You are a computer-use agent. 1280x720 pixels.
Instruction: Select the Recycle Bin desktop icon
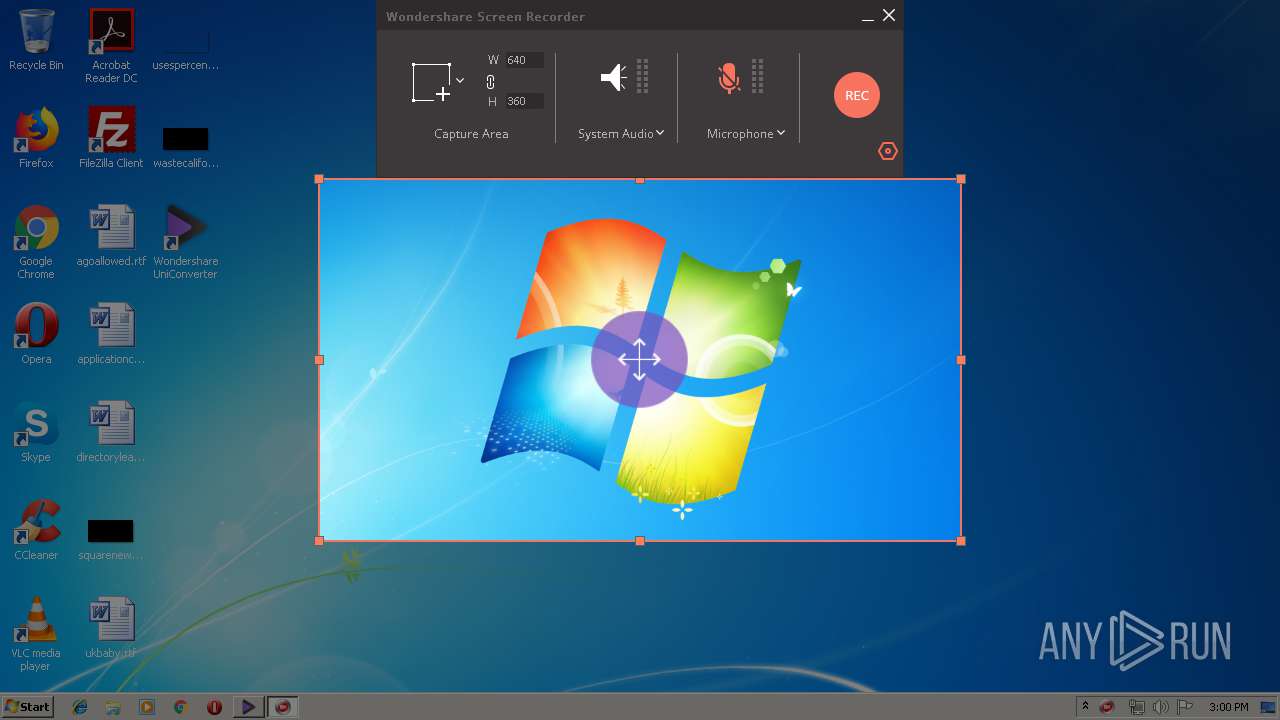point(36,40)
